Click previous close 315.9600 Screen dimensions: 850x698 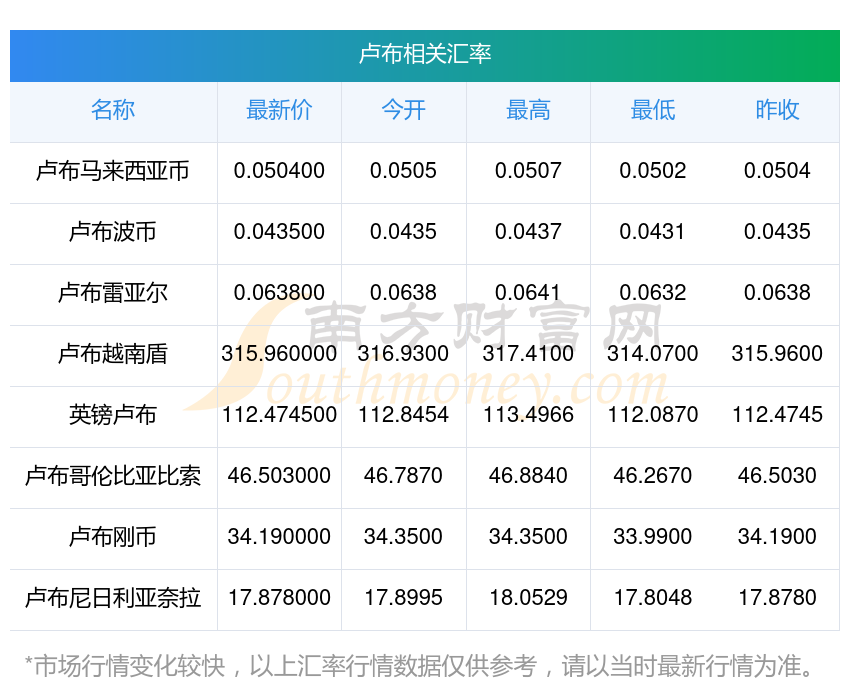[x=777, y=354]
